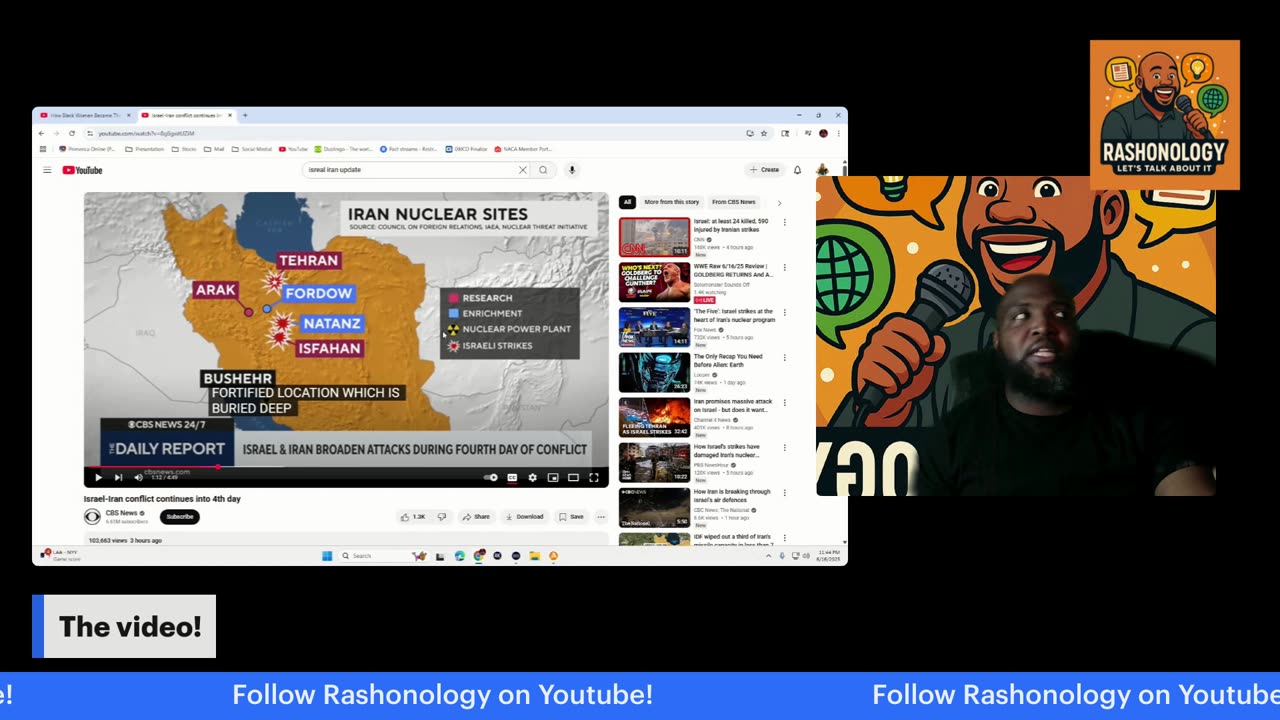Image resolution: width=1280 pixels, height=720 pixels.
Task: Open the Windows Start menu
Action: pyautogui.click(x=327, y=556)
